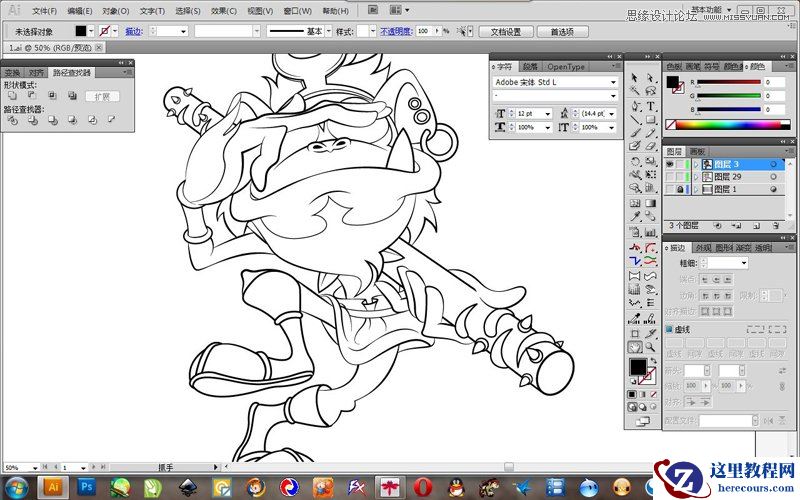Select the Zoom magnifier tool

click(x=650, y=347)
